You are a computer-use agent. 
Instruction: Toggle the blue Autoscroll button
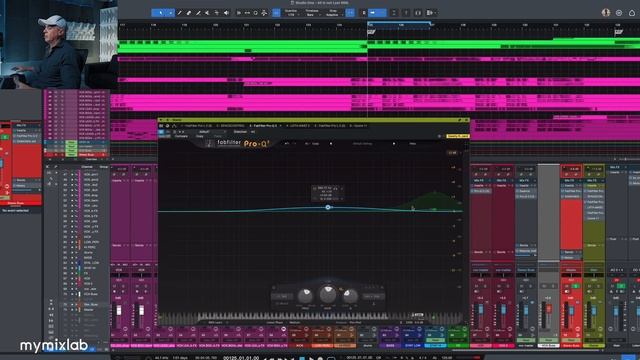(x=377, y=13)
